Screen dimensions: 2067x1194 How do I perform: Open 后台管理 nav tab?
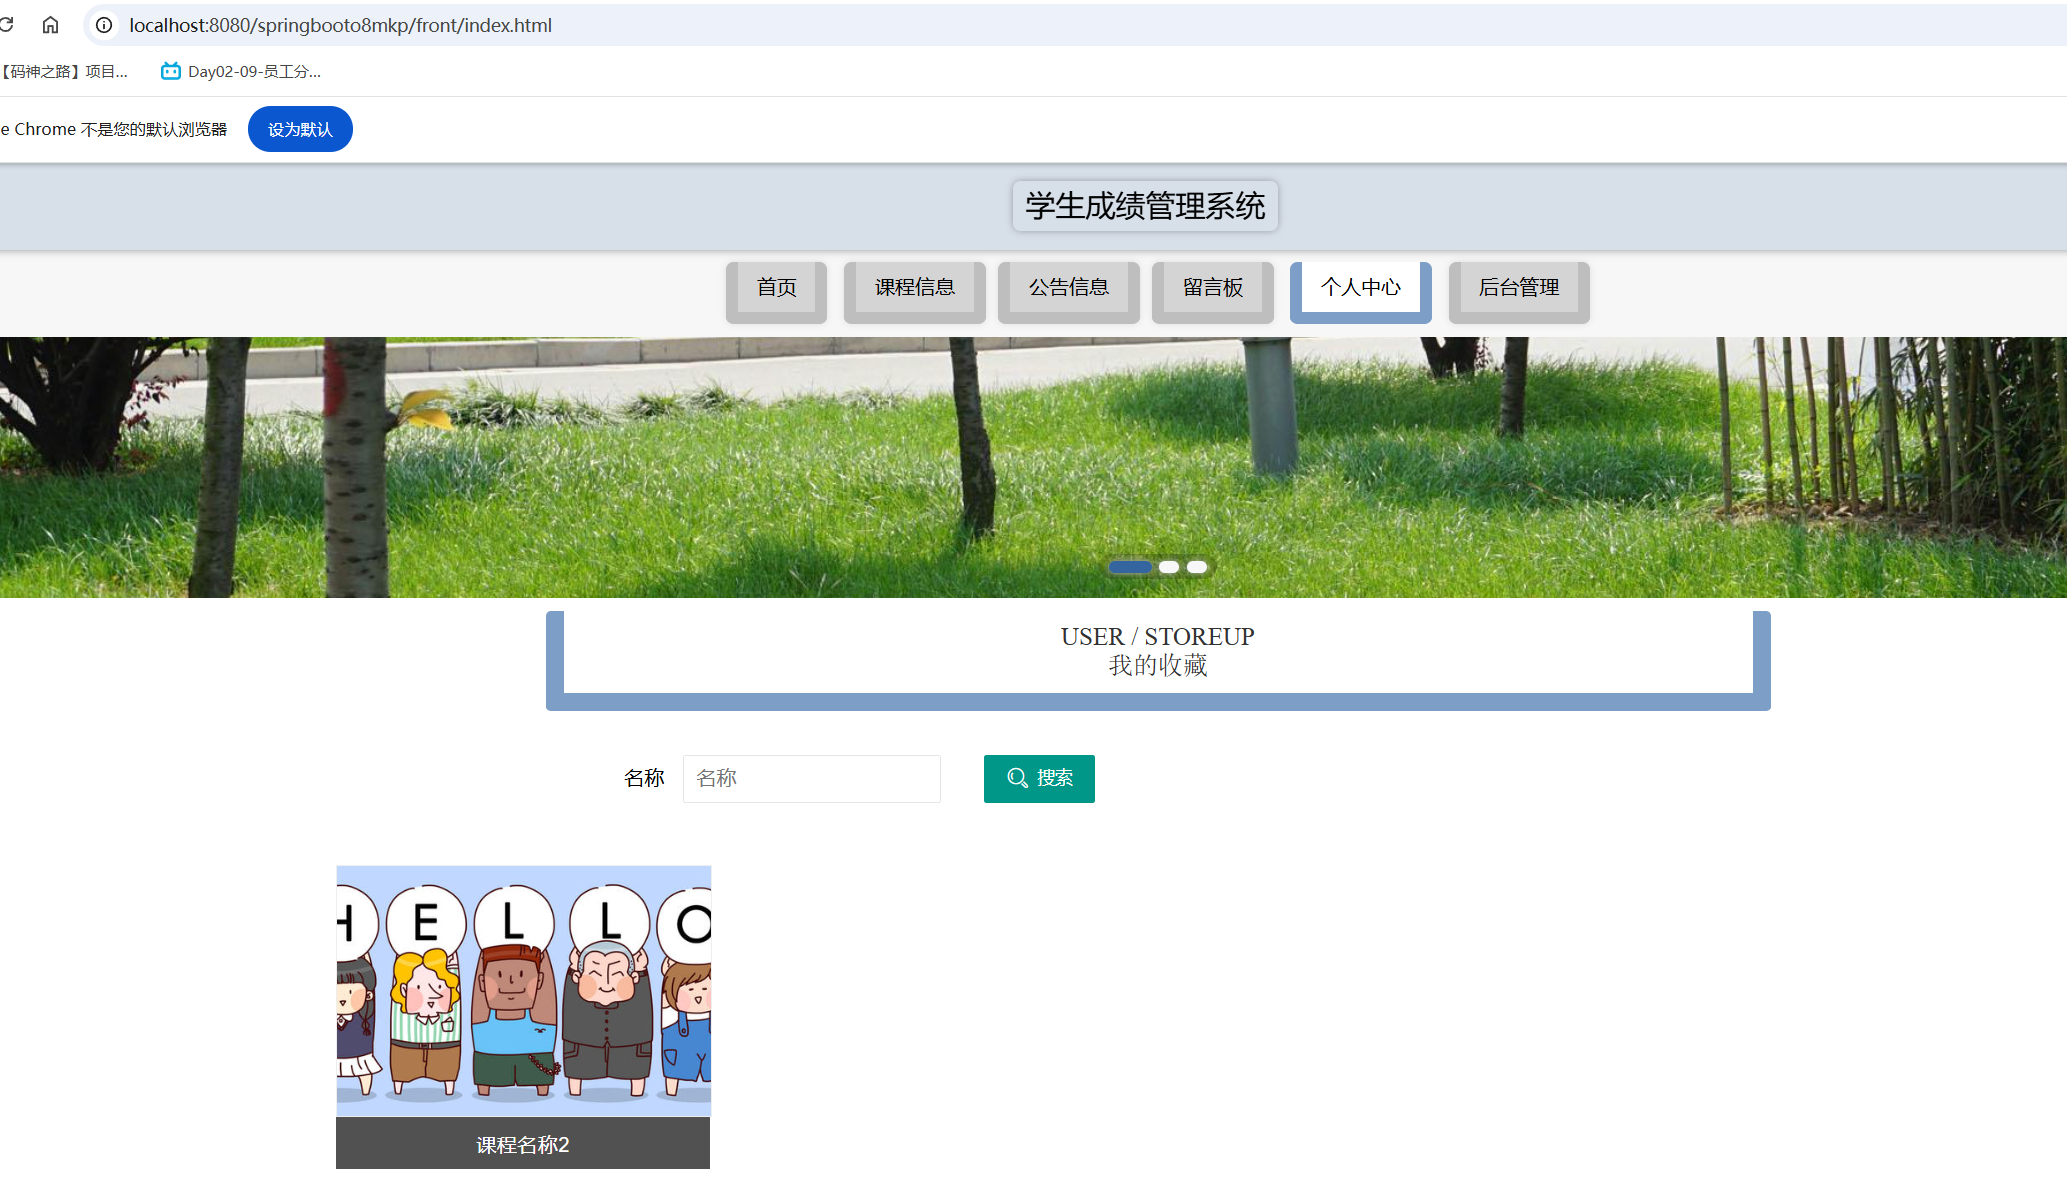[1518, 288]
